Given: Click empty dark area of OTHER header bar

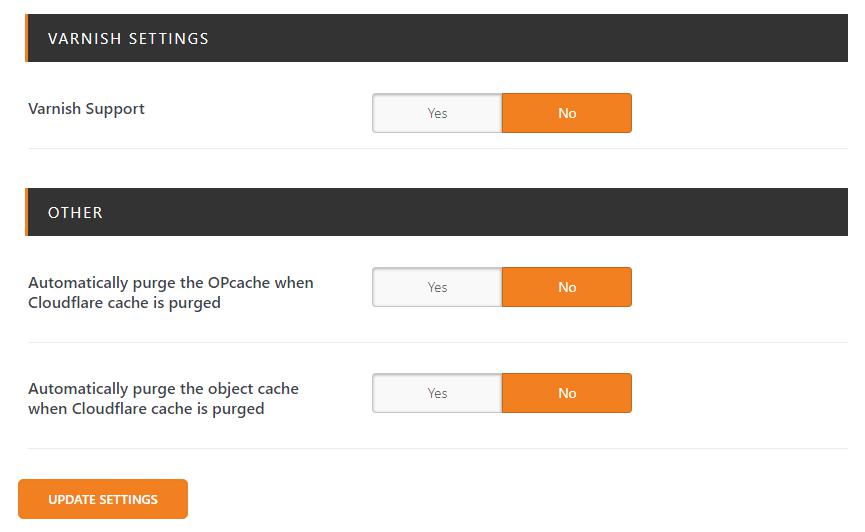Looking at the screenshot, I should pyautogui.click(x=500, y=213).
